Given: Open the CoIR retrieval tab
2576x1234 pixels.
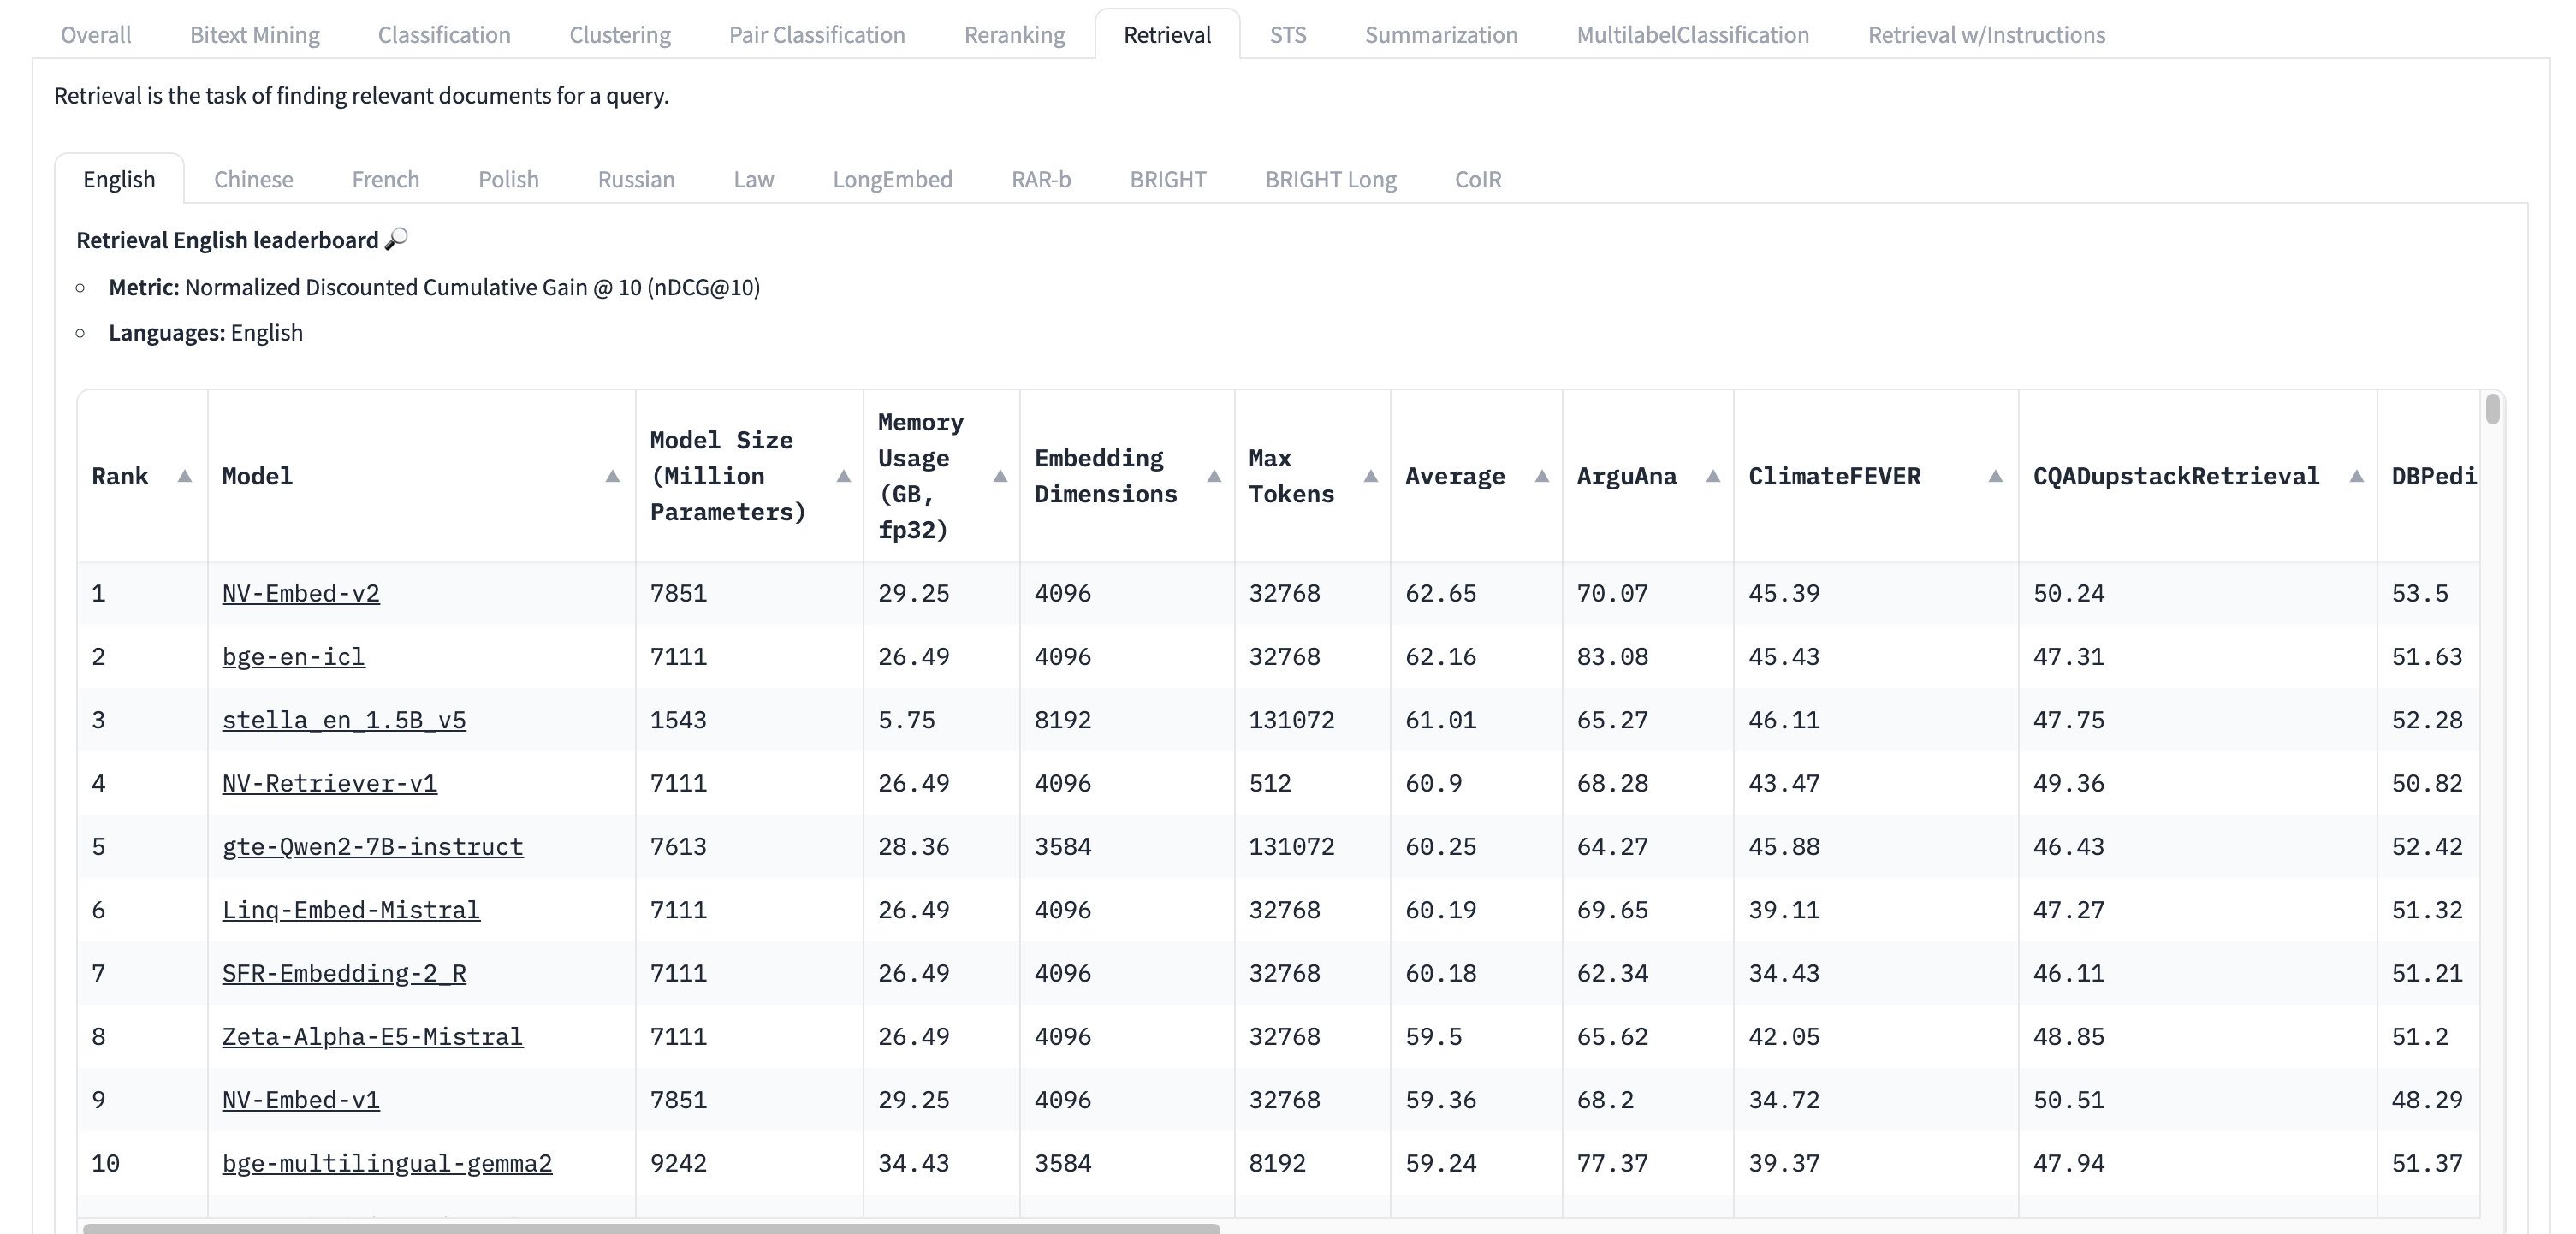Looking at the screenshot, I should pos(1477,179).
